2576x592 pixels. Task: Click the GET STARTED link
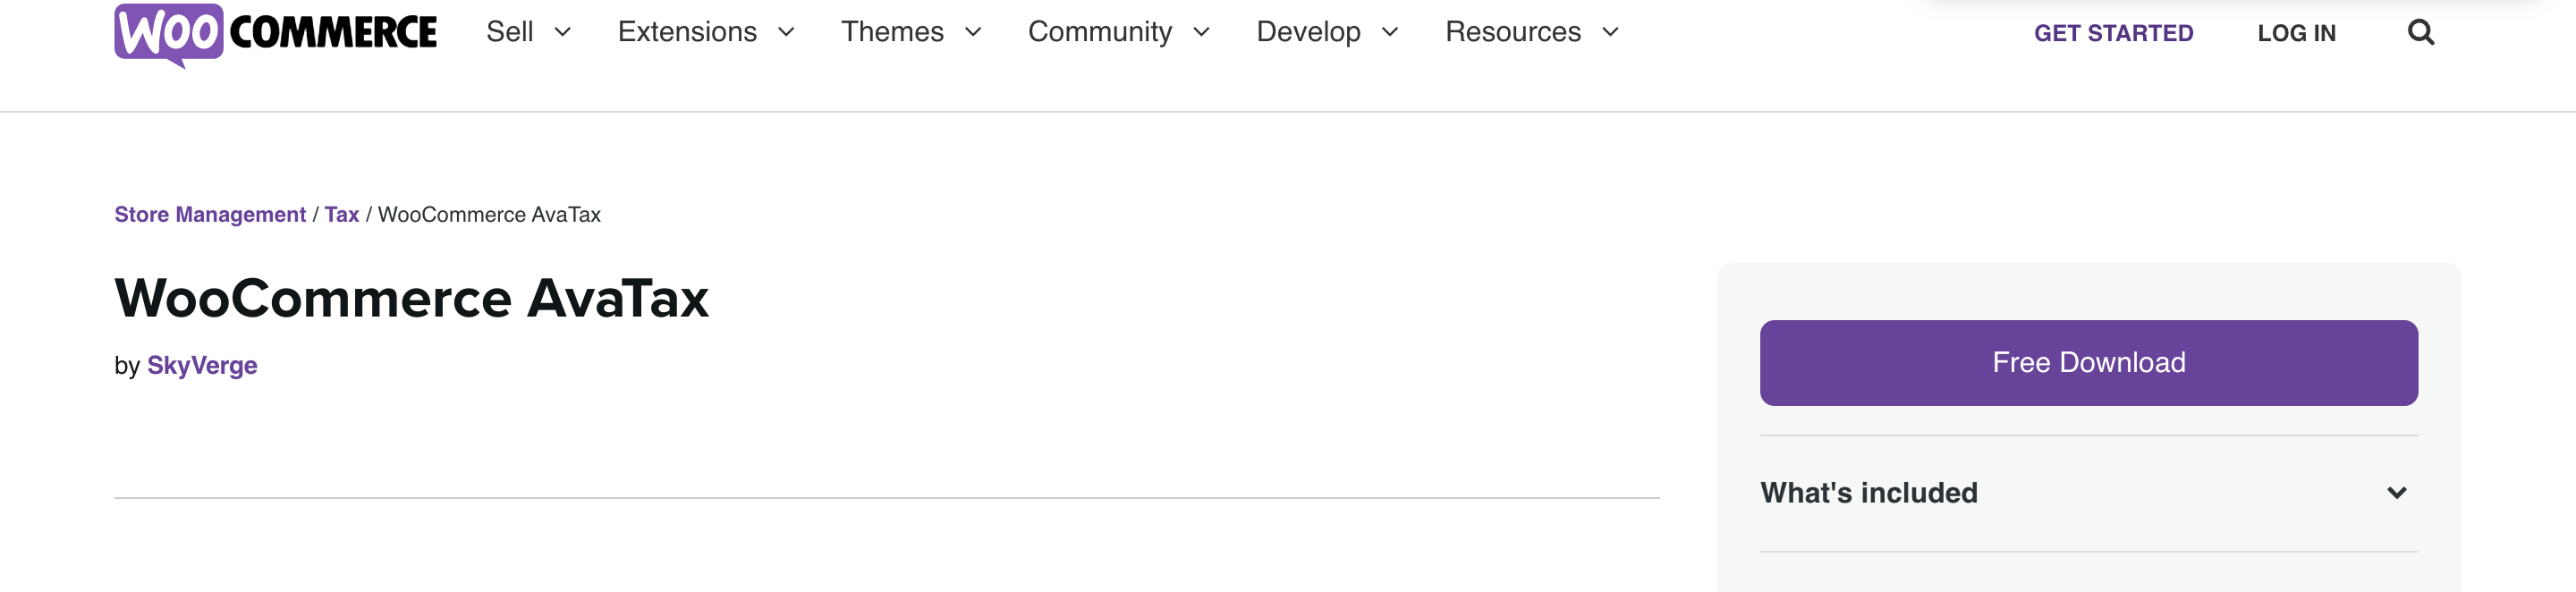tap(2113, 33)
